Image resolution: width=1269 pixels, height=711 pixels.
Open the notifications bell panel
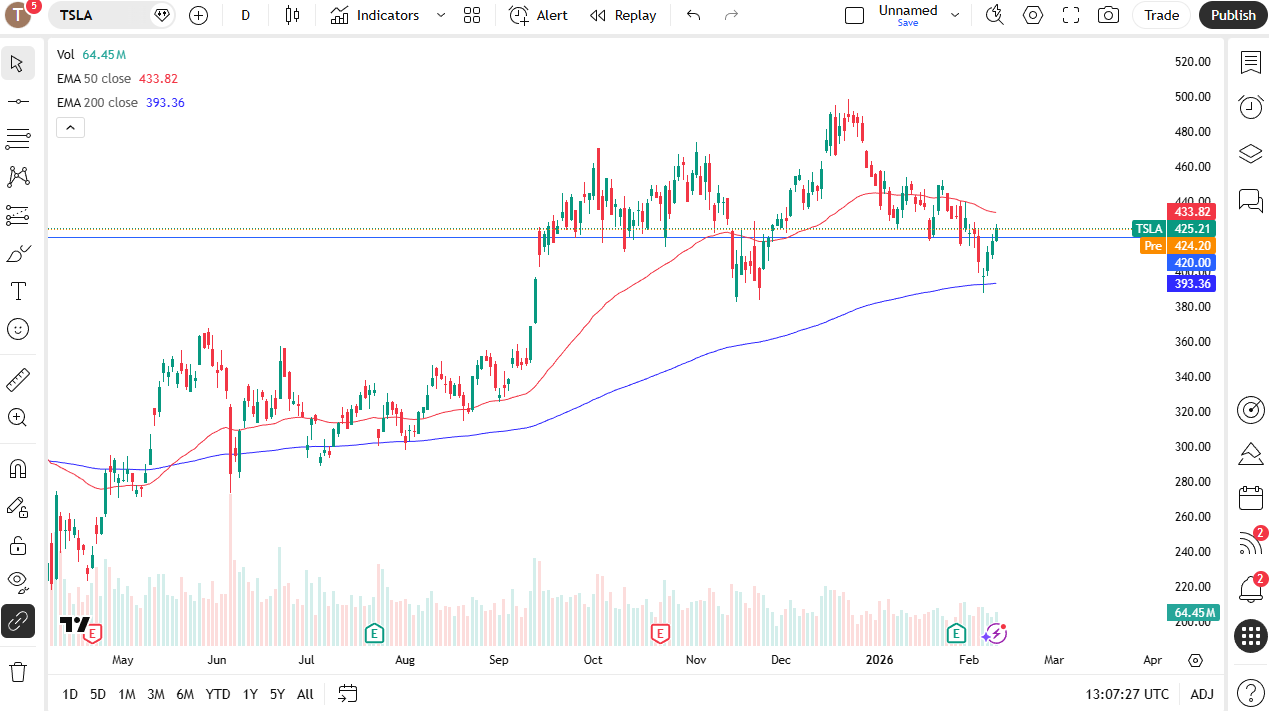tap(1250, 589)
